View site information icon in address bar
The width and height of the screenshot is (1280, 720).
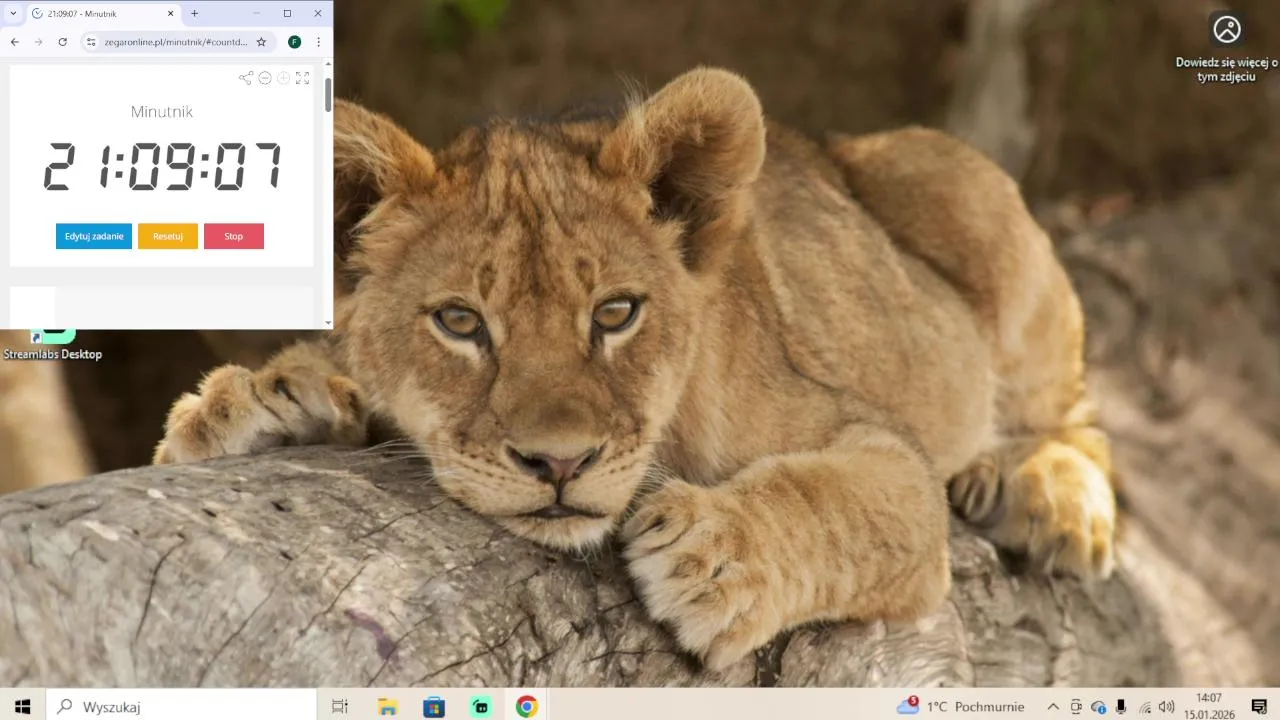pos(90,42)
